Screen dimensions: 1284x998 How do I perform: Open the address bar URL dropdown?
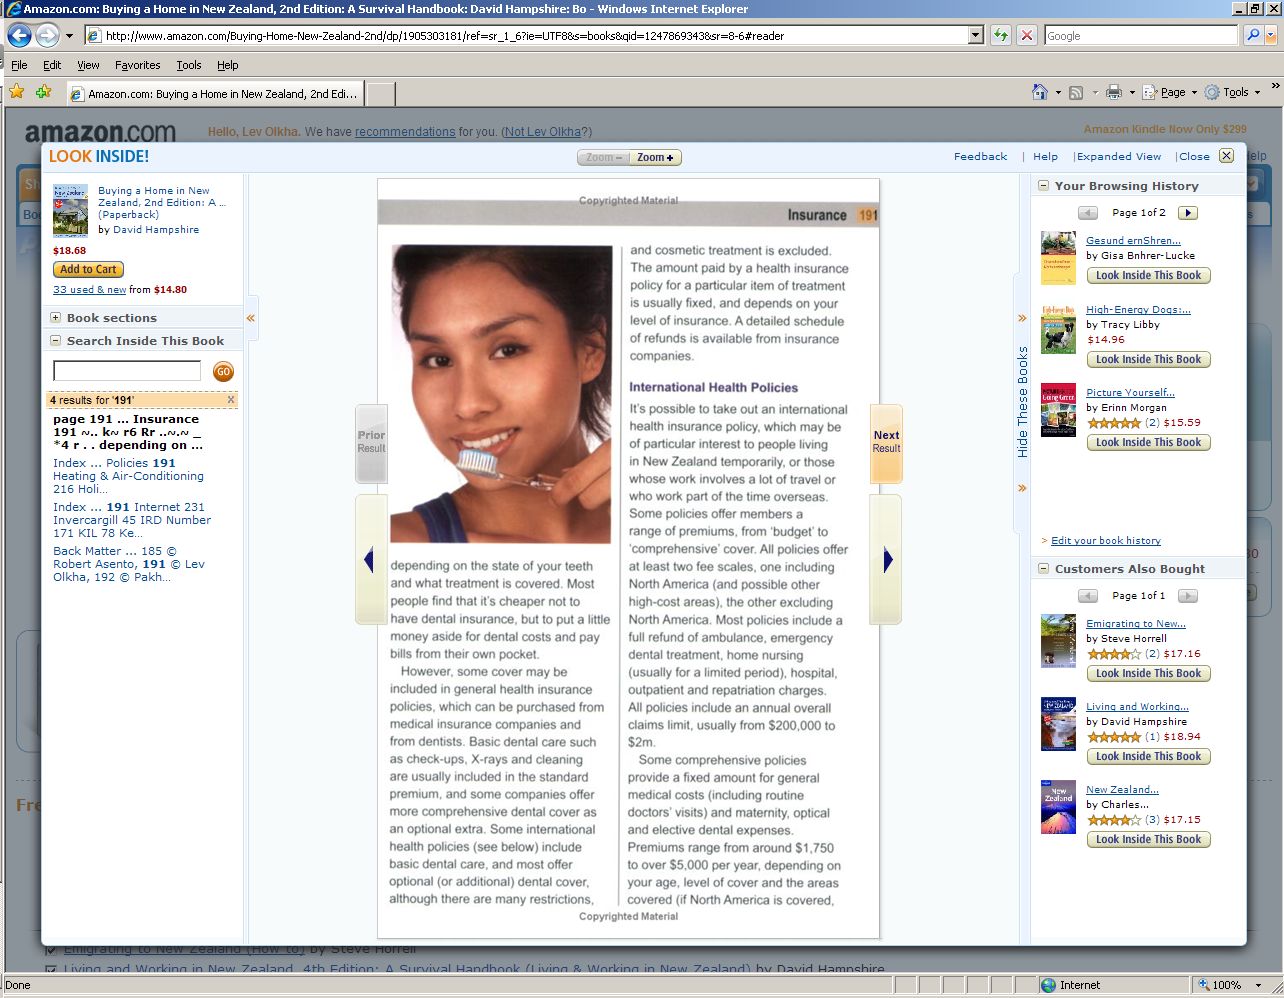[x=976, y=35]
